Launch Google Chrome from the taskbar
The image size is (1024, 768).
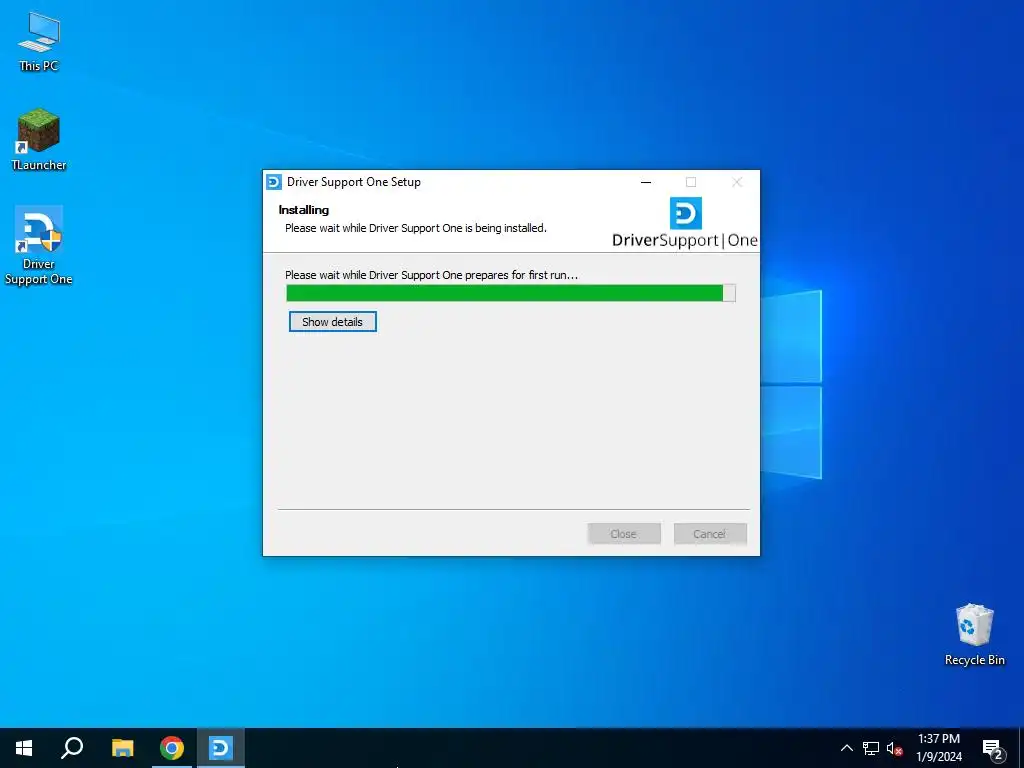click(172, 748)
